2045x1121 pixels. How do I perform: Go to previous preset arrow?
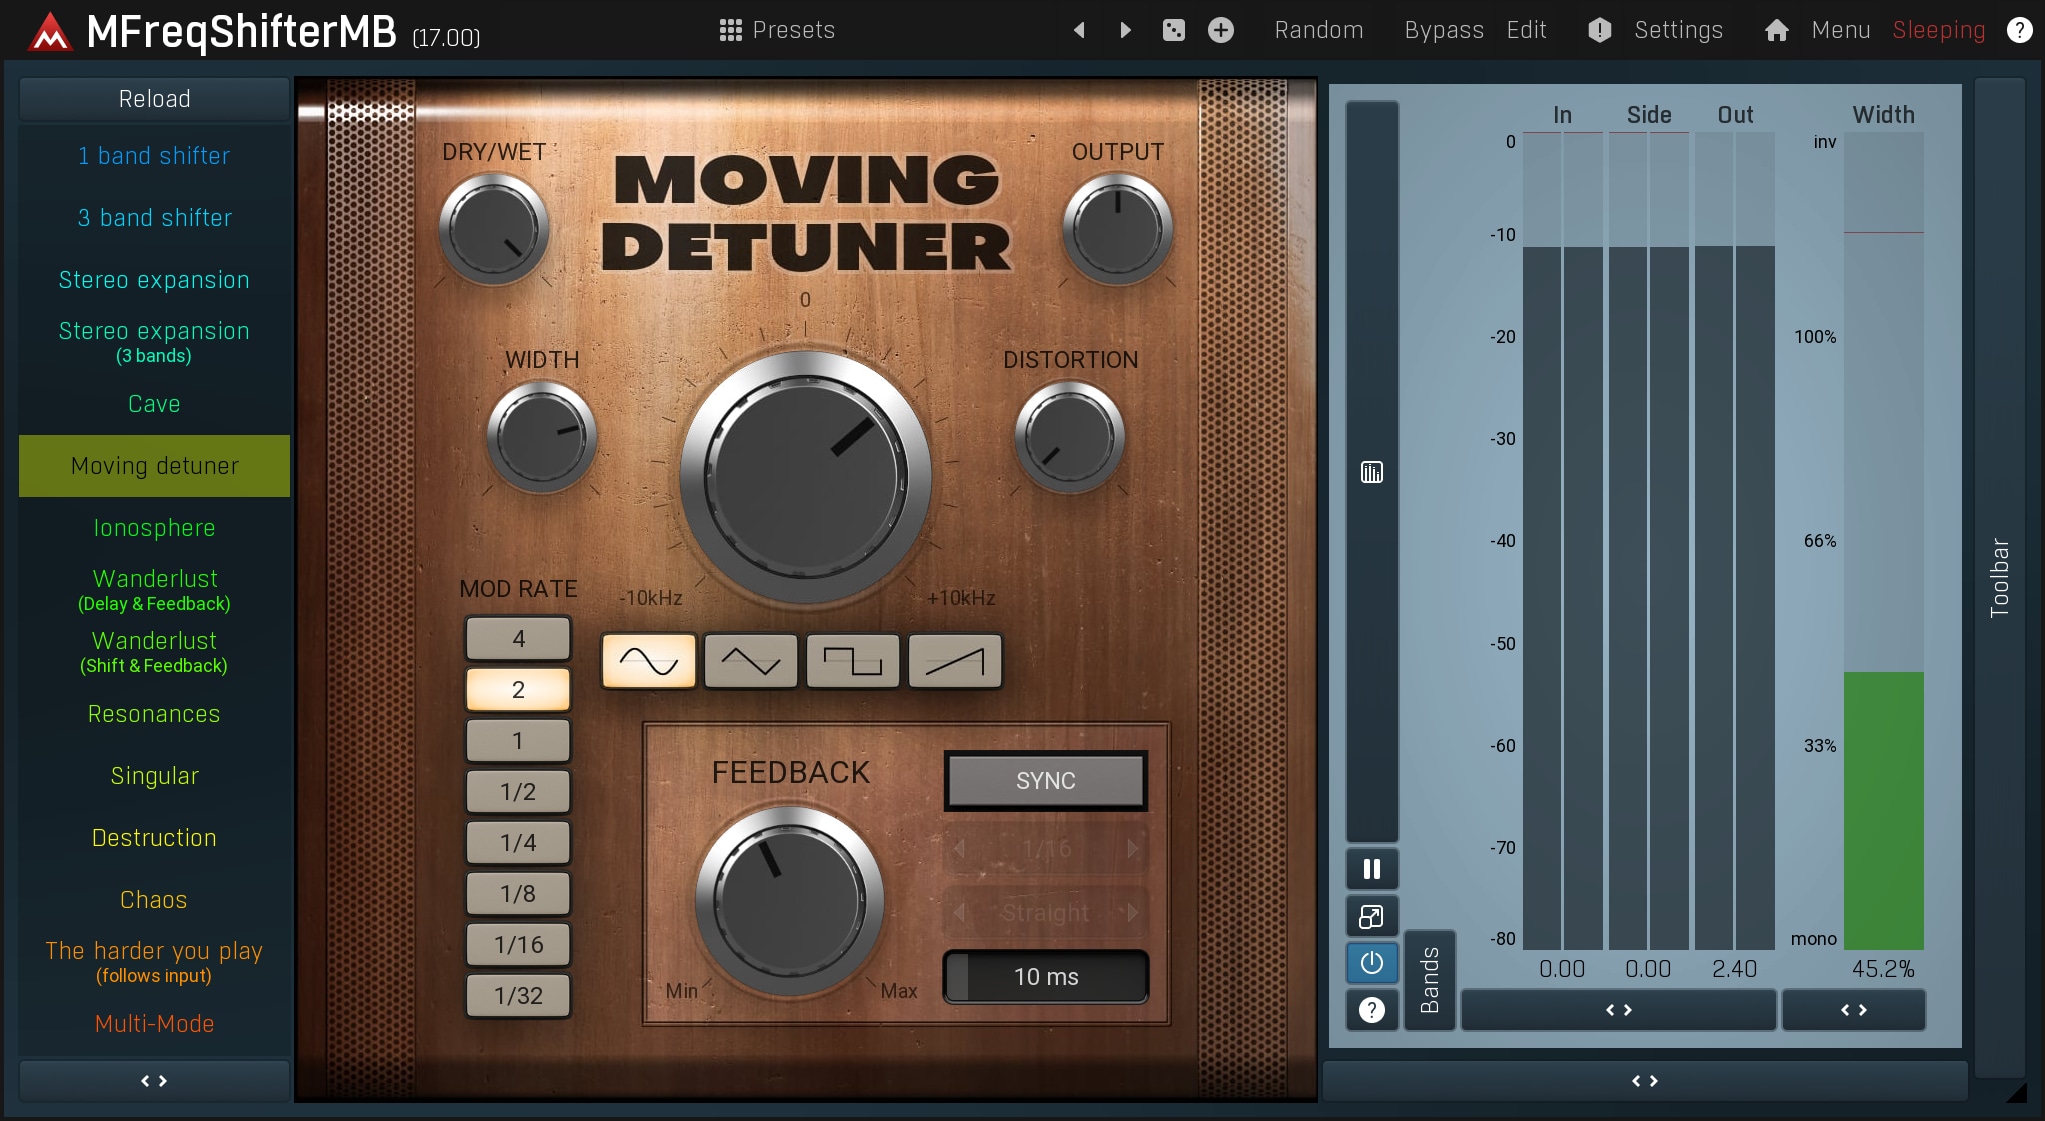pyautogui.click(x=1079, y=30)
